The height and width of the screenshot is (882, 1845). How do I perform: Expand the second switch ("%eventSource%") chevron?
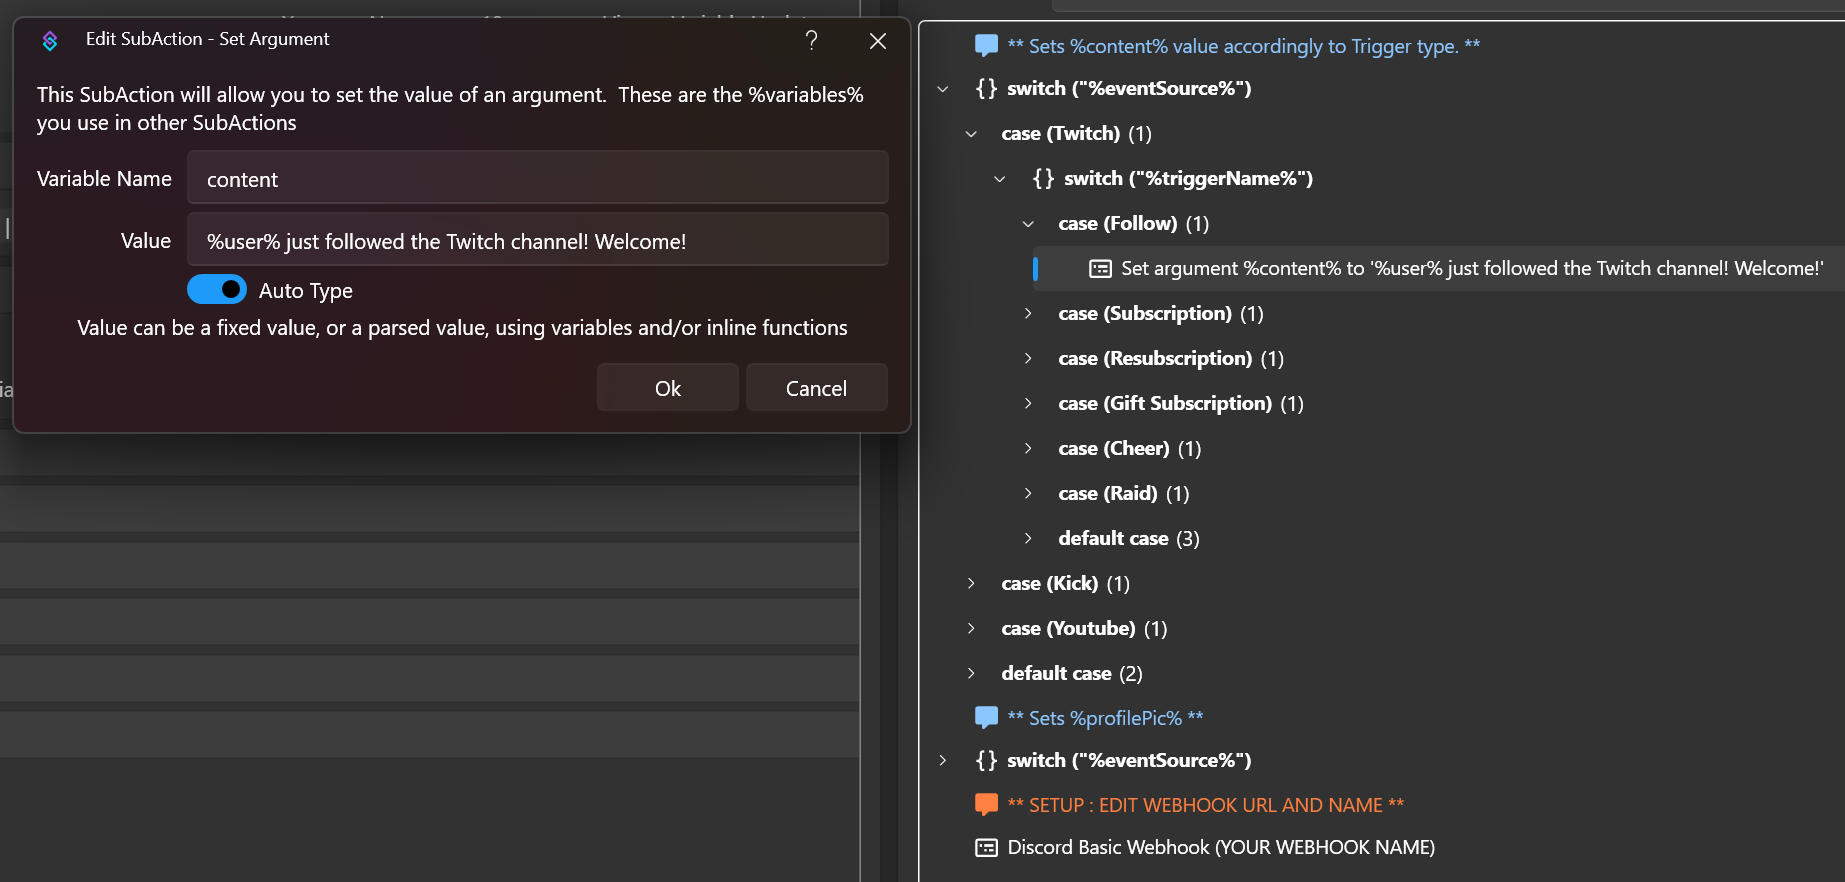pos(943,761)
